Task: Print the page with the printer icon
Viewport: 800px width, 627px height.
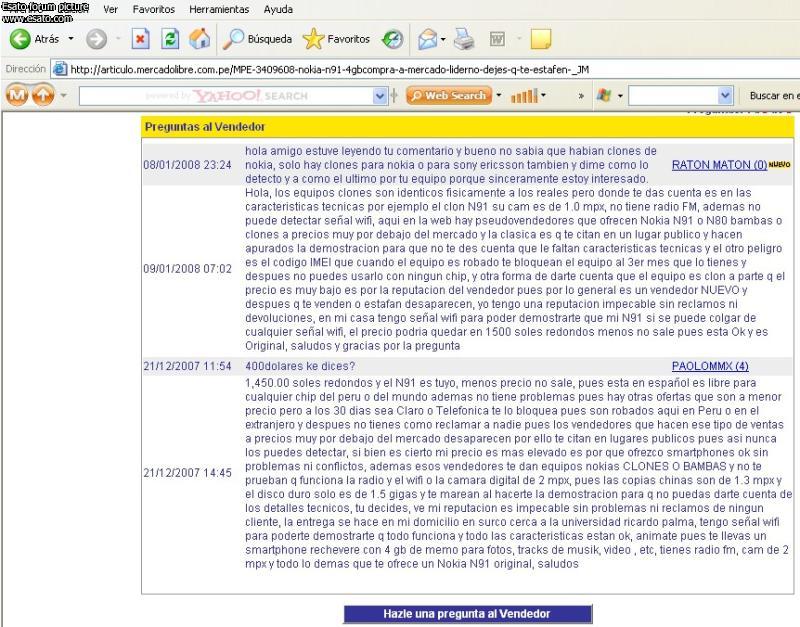Action: coord(464,39)
